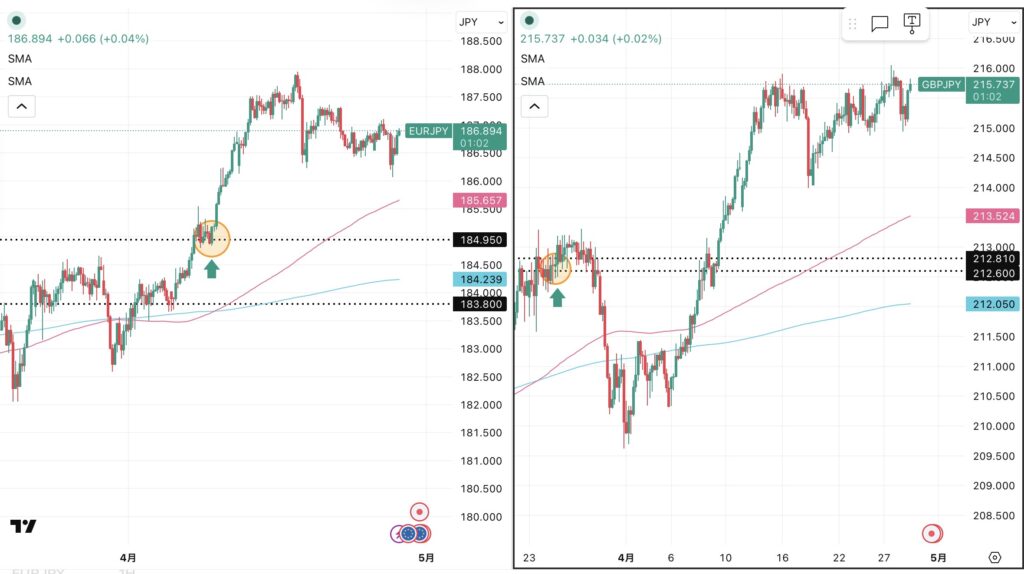Collapse the indicator legend on EURJPY chart
This screenshot has height=574, width=1024.
tap(22, 106)
